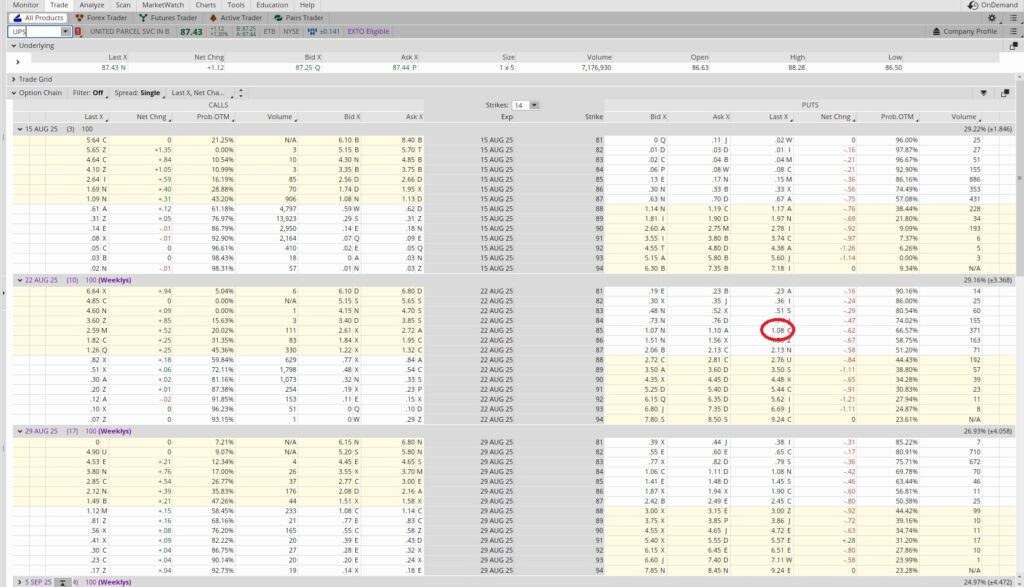1024x587 pixels.
Task: Click the Active Trader diamond icon
Action: point(214,17)
